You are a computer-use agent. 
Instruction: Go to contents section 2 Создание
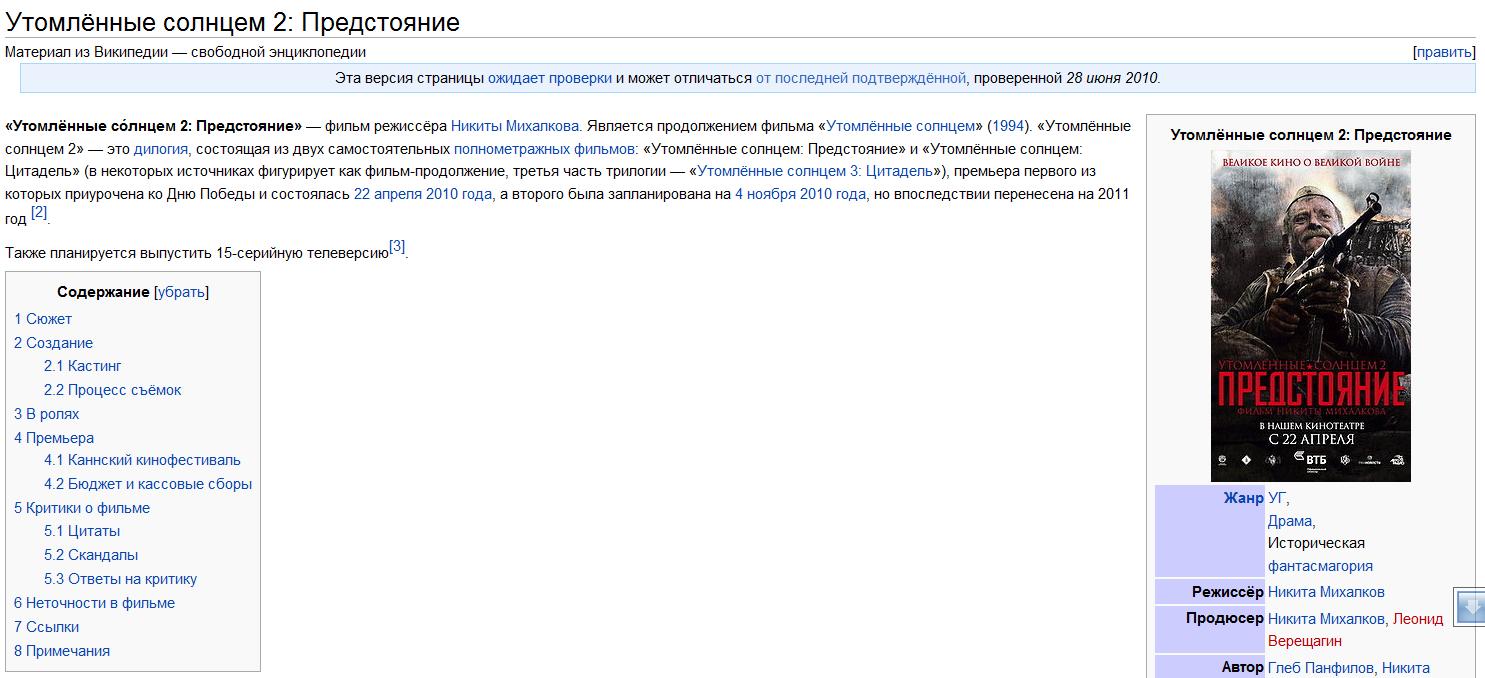click(53, 343)
